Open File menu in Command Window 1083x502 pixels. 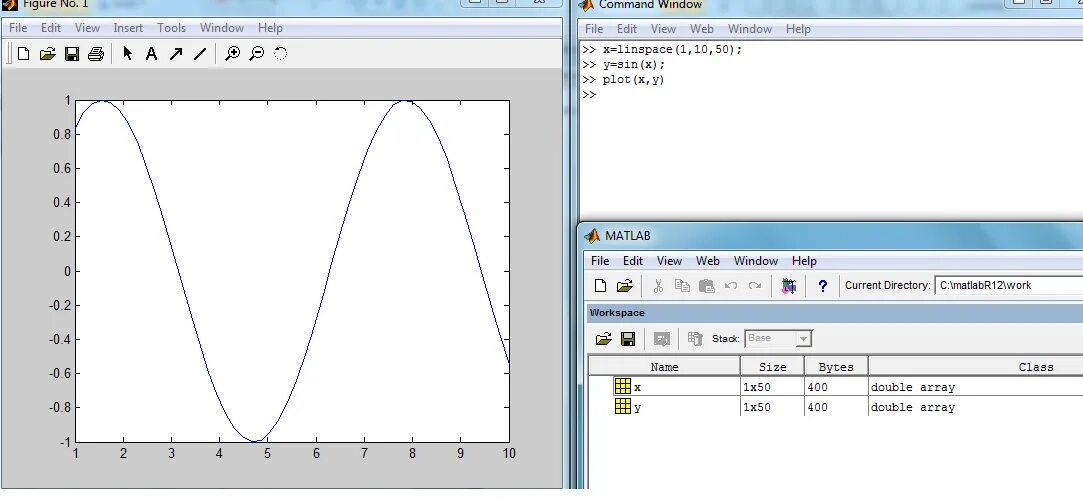tap(594, 28)
